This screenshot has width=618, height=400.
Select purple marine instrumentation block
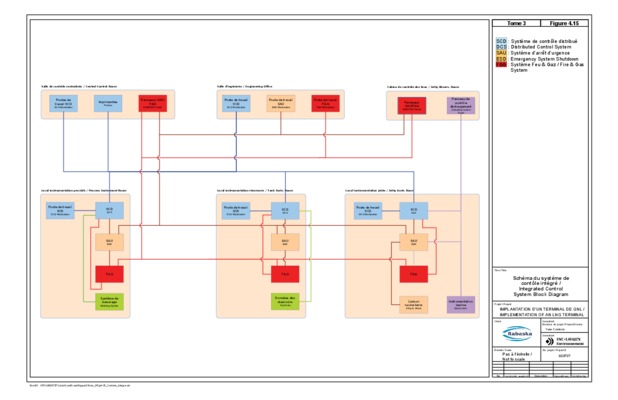point(461,305)
